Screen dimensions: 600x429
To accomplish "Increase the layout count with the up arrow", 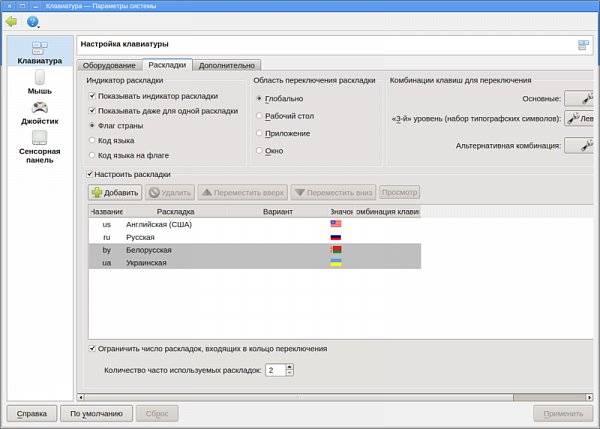I will [x=290, y=366].
